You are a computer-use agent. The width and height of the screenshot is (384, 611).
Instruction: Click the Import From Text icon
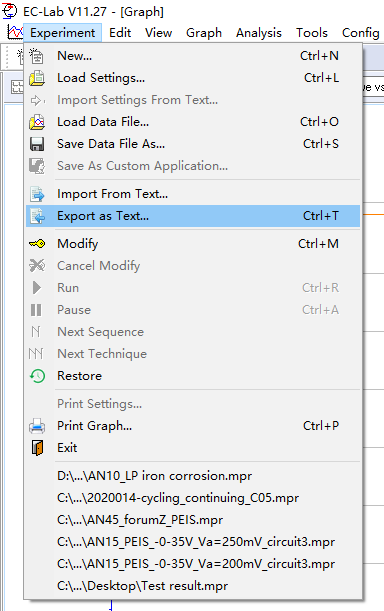[37, 194]
